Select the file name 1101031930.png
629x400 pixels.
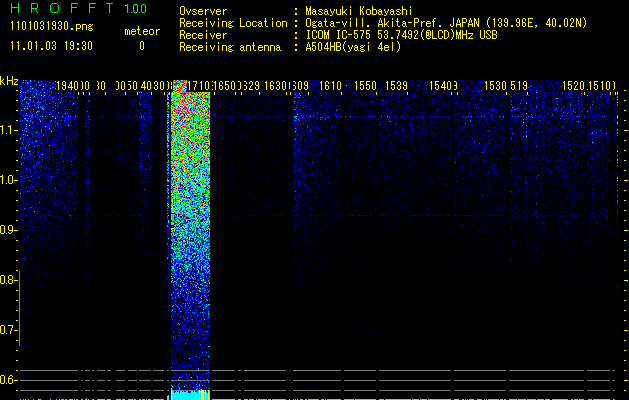point(52,26)
